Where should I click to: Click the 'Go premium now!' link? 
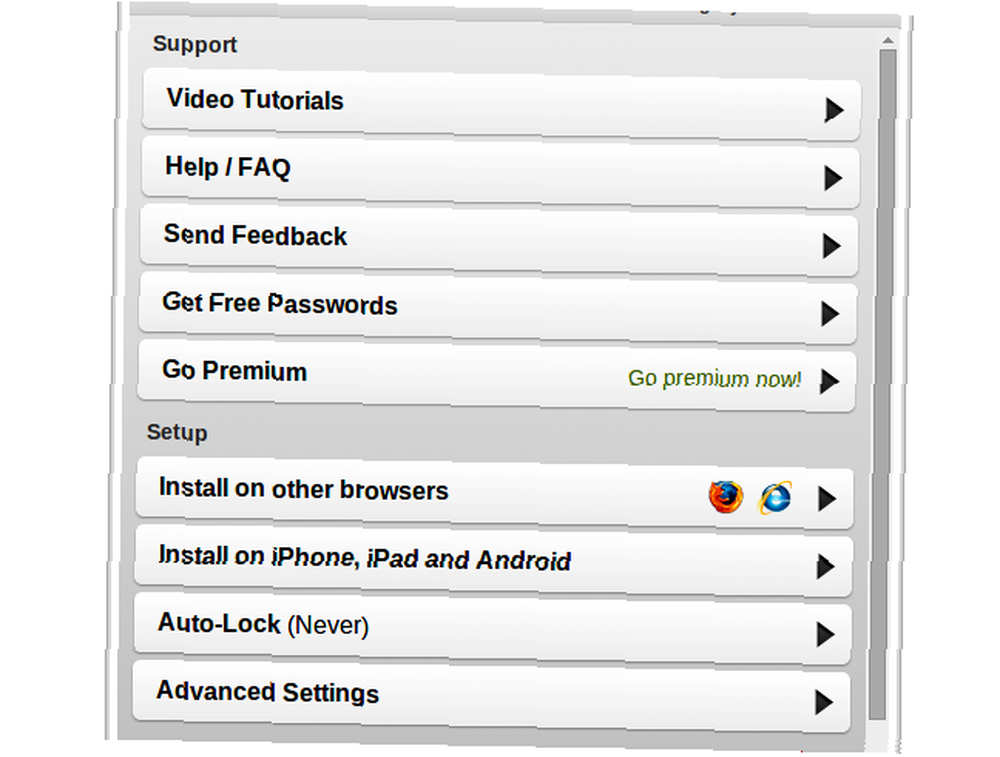tap(714, 379)
